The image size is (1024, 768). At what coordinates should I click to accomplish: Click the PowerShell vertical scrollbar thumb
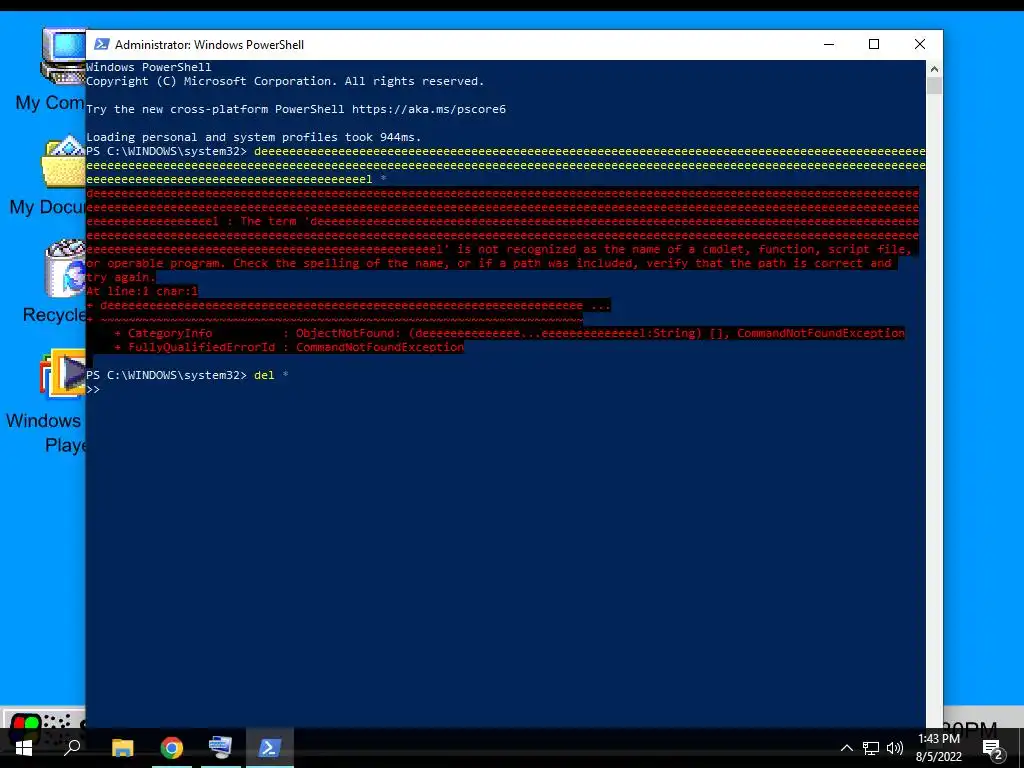(x=934, y=86)
